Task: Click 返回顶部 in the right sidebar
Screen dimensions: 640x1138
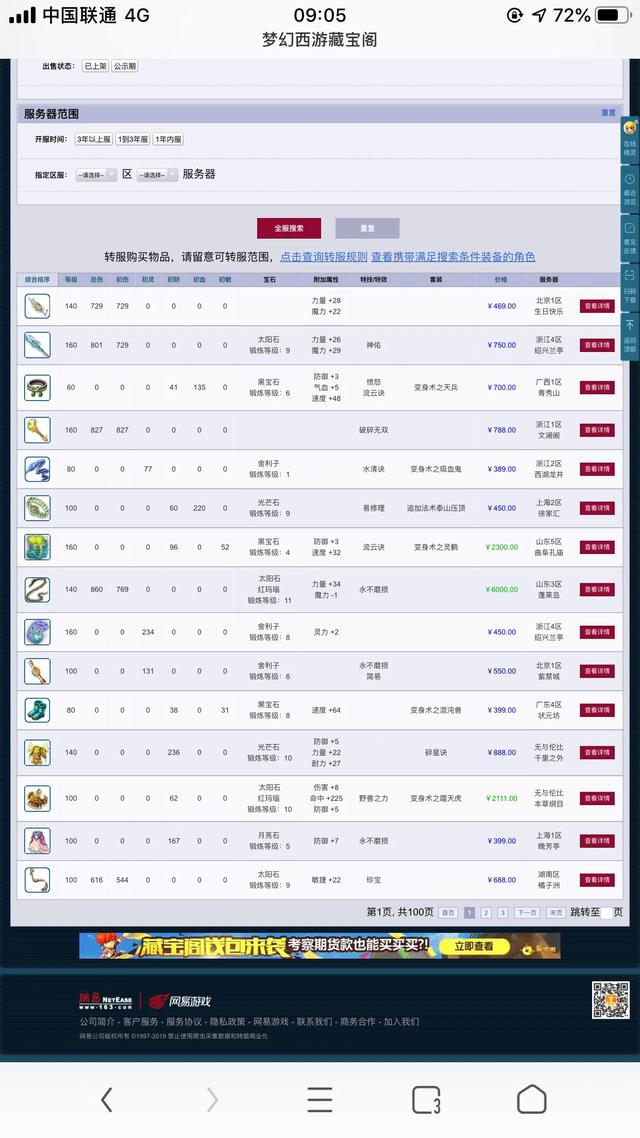Action: (x=629, y=335)
